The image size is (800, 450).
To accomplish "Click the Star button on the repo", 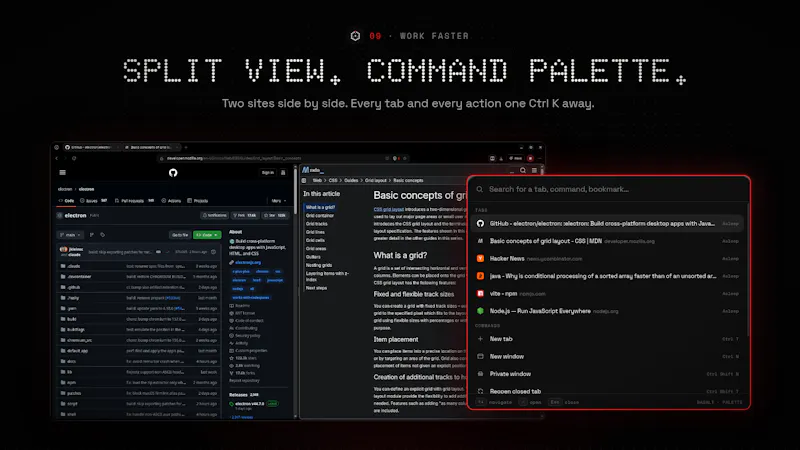I will pyautogui.click(x=276, y=215).
